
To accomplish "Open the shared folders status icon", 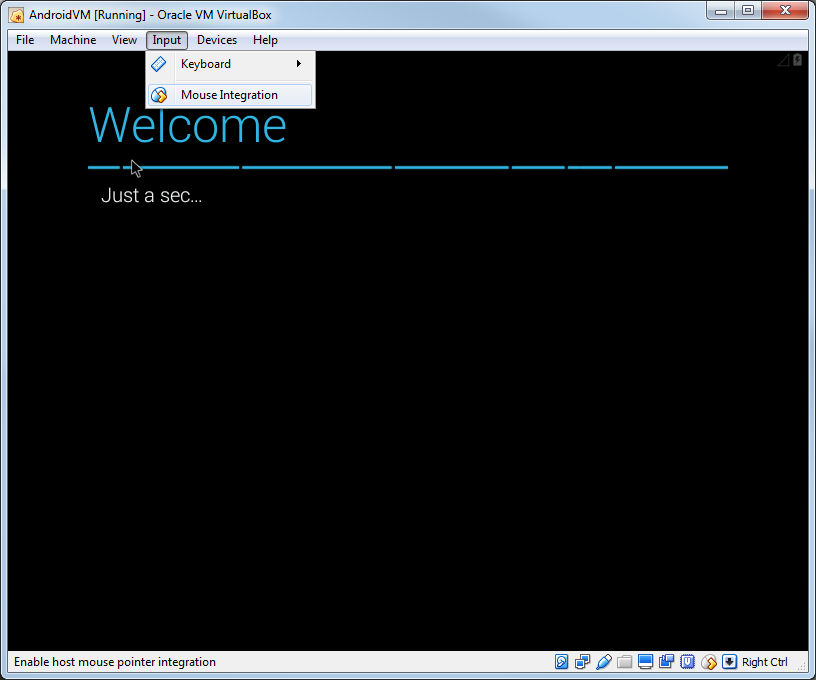I will click(624, 662).
